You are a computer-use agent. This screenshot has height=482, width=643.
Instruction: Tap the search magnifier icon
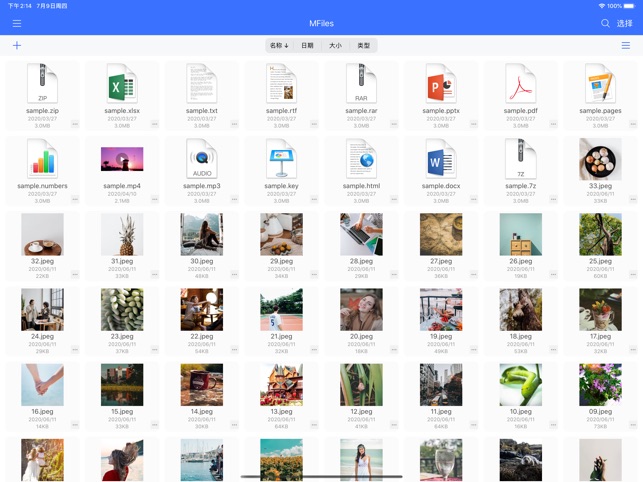point(605,23)
